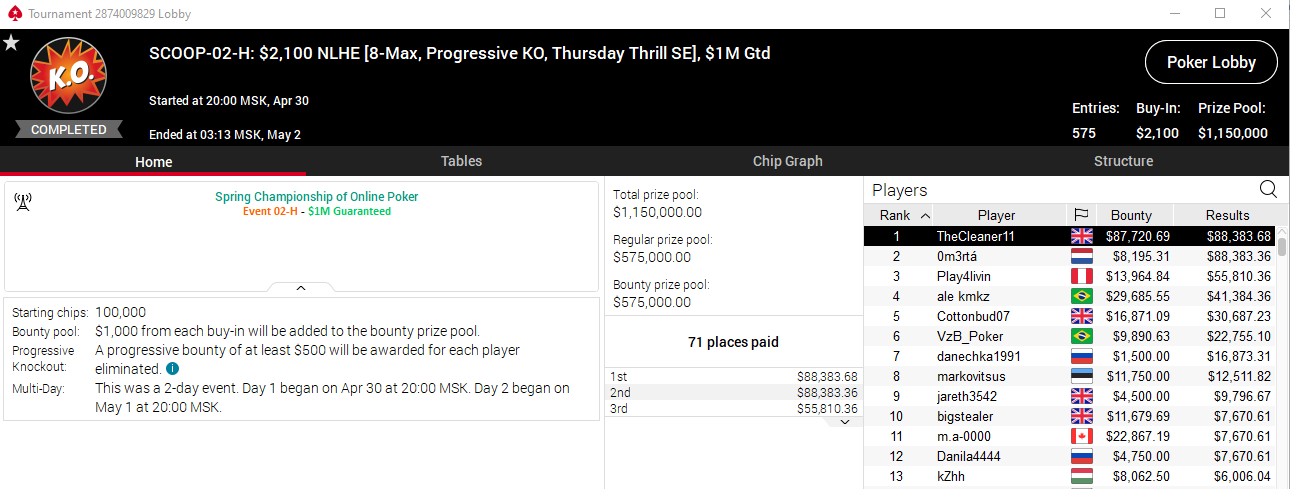Screen dimensions: 1290x489
Task: Open the player search magnifier icon
Action: (1268, 189)
